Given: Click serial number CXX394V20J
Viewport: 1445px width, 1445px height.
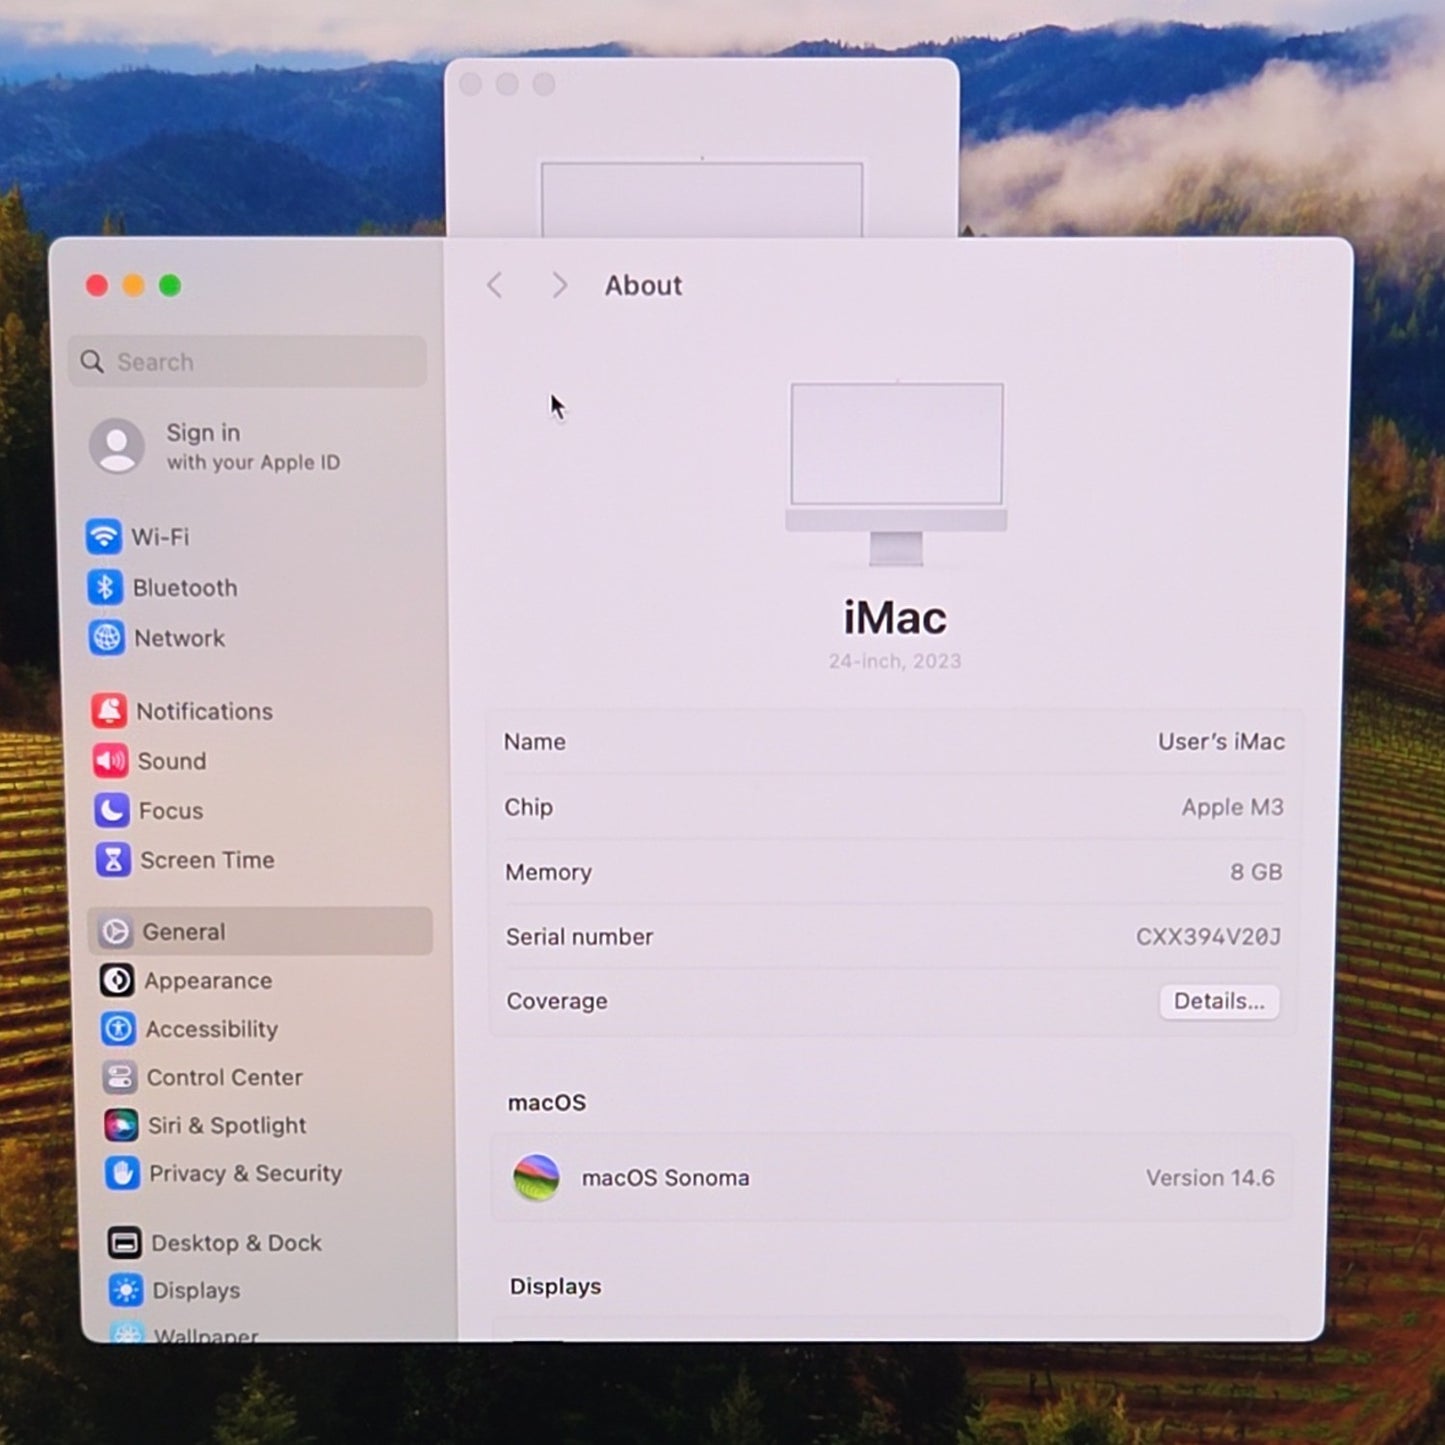Looking at the screenshot, I should [1208, 937].
